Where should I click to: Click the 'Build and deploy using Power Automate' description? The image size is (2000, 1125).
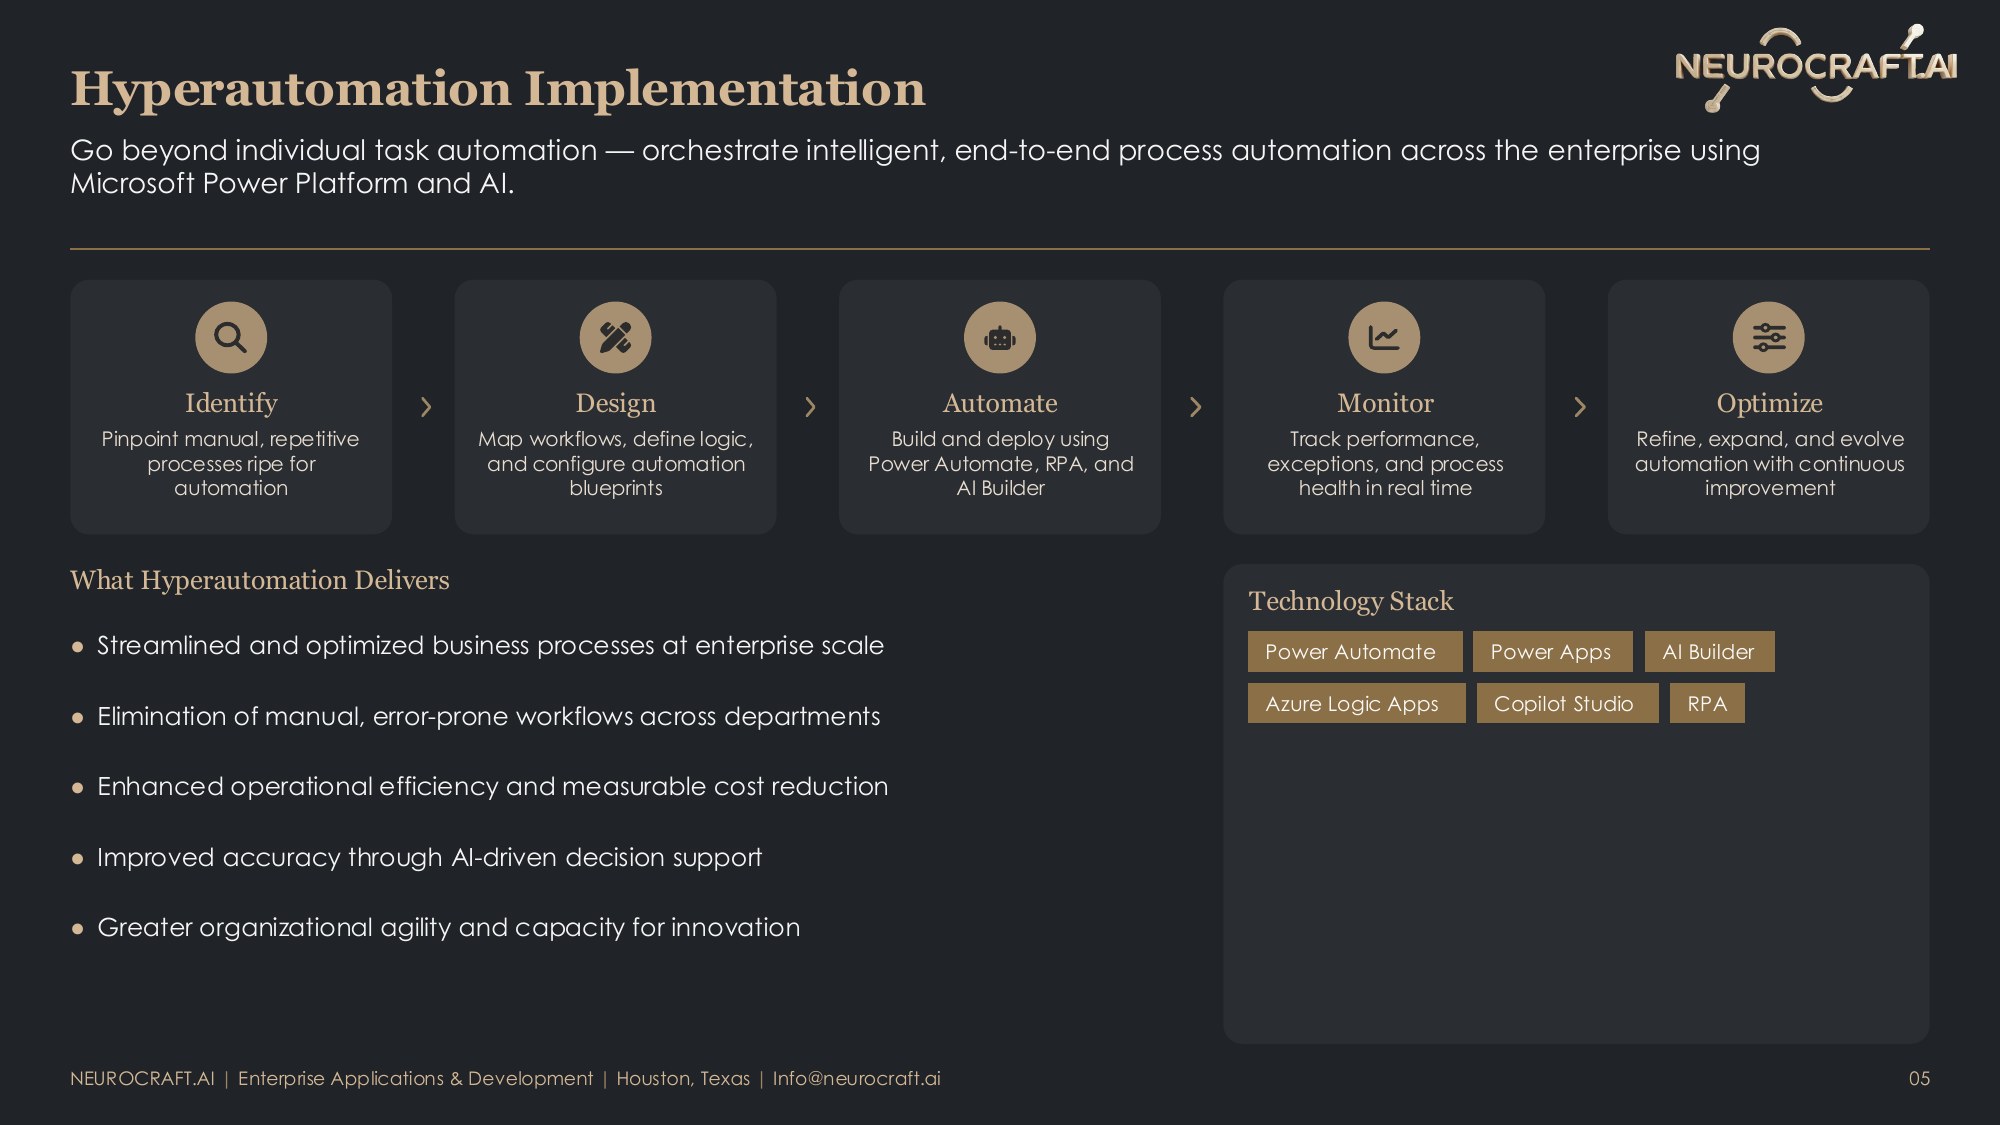click(1000, 464)
